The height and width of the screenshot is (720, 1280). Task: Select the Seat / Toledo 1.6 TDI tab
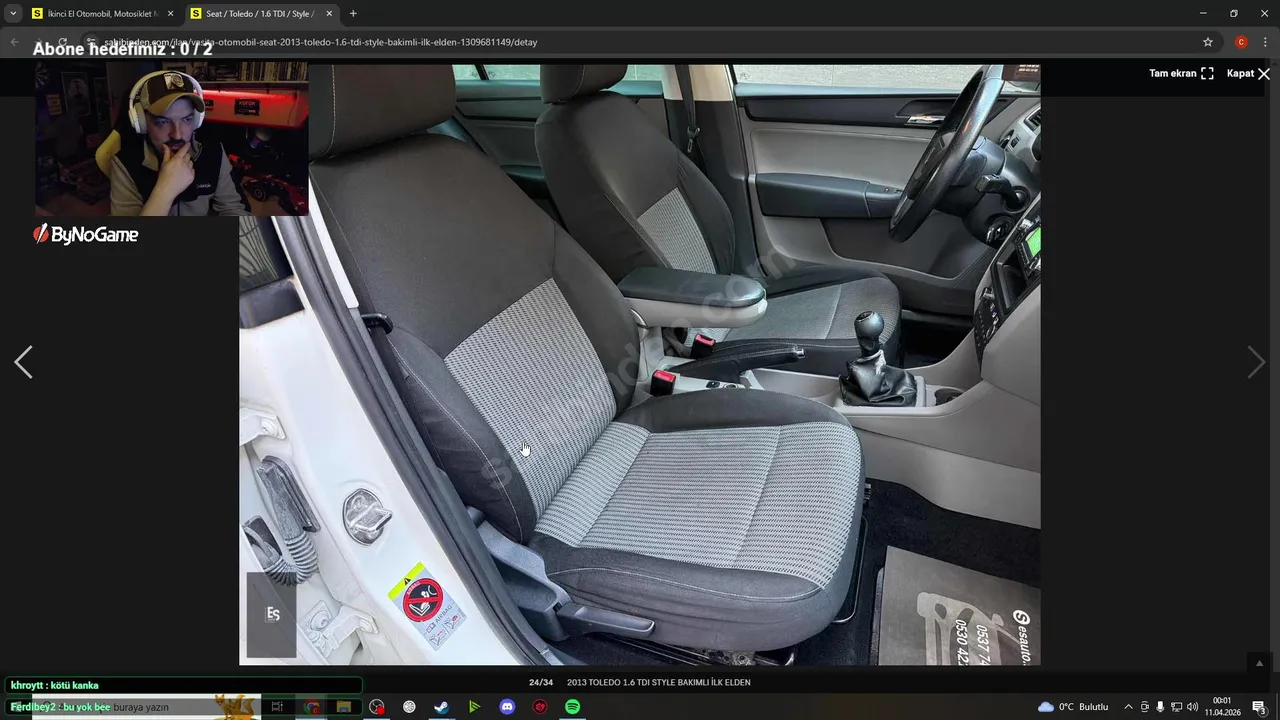(260, 14)
